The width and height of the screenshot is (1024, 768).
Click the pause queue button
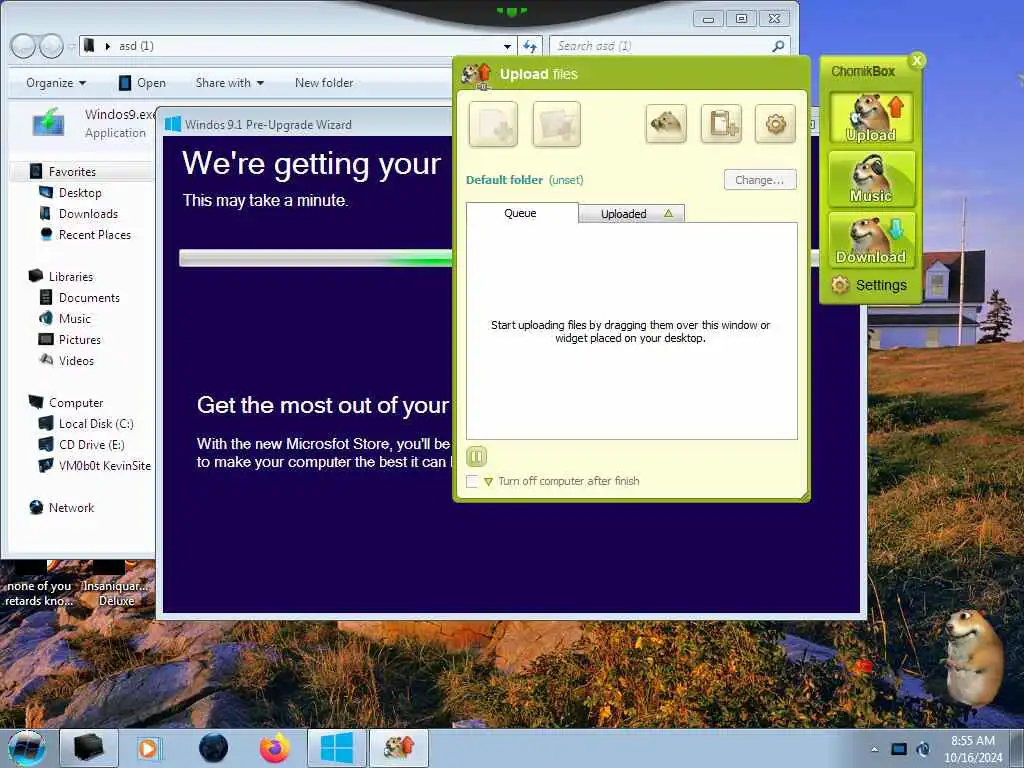click(476, 456)
